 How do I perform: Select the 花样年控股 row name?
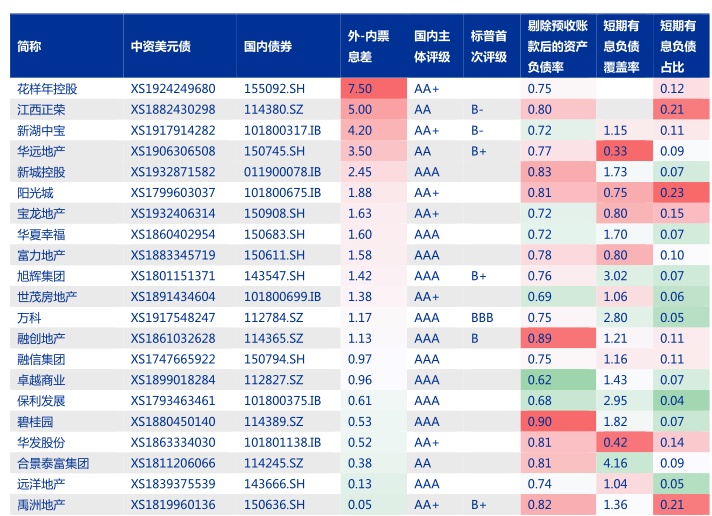(x=47, y=89)
